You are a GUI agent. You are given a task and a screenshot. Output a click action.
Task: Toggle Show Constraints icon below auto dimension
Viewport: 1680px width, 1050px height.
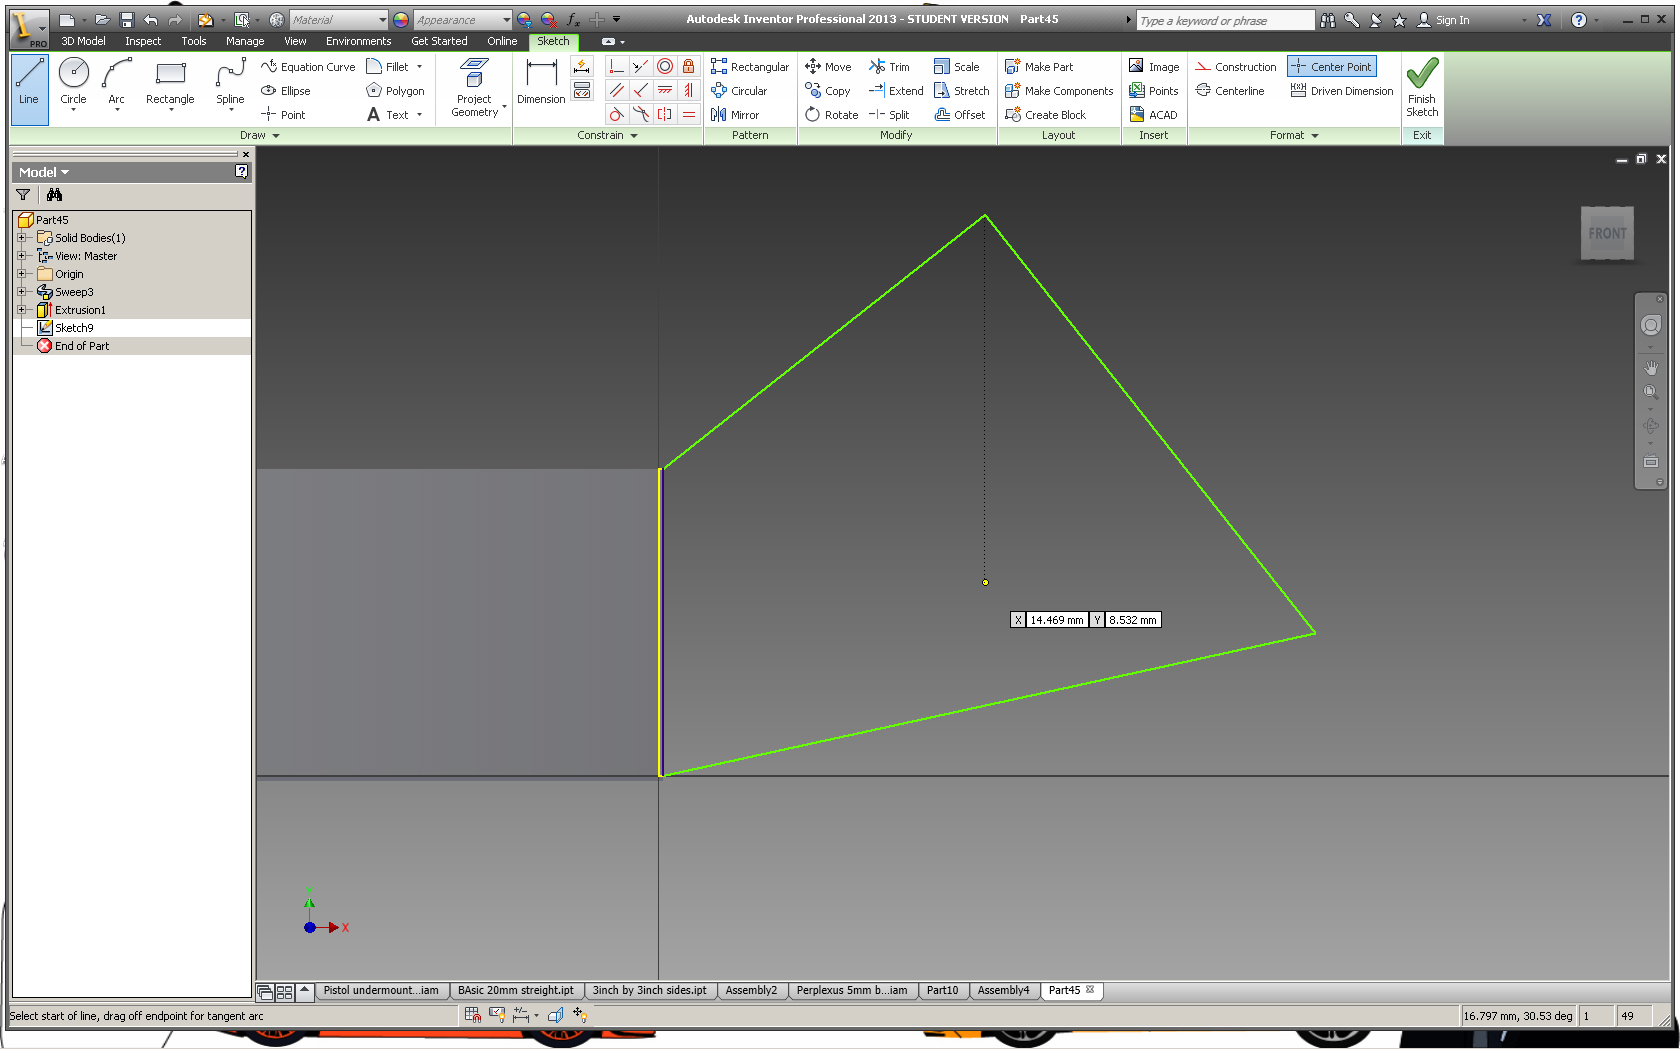pos(582,90)
